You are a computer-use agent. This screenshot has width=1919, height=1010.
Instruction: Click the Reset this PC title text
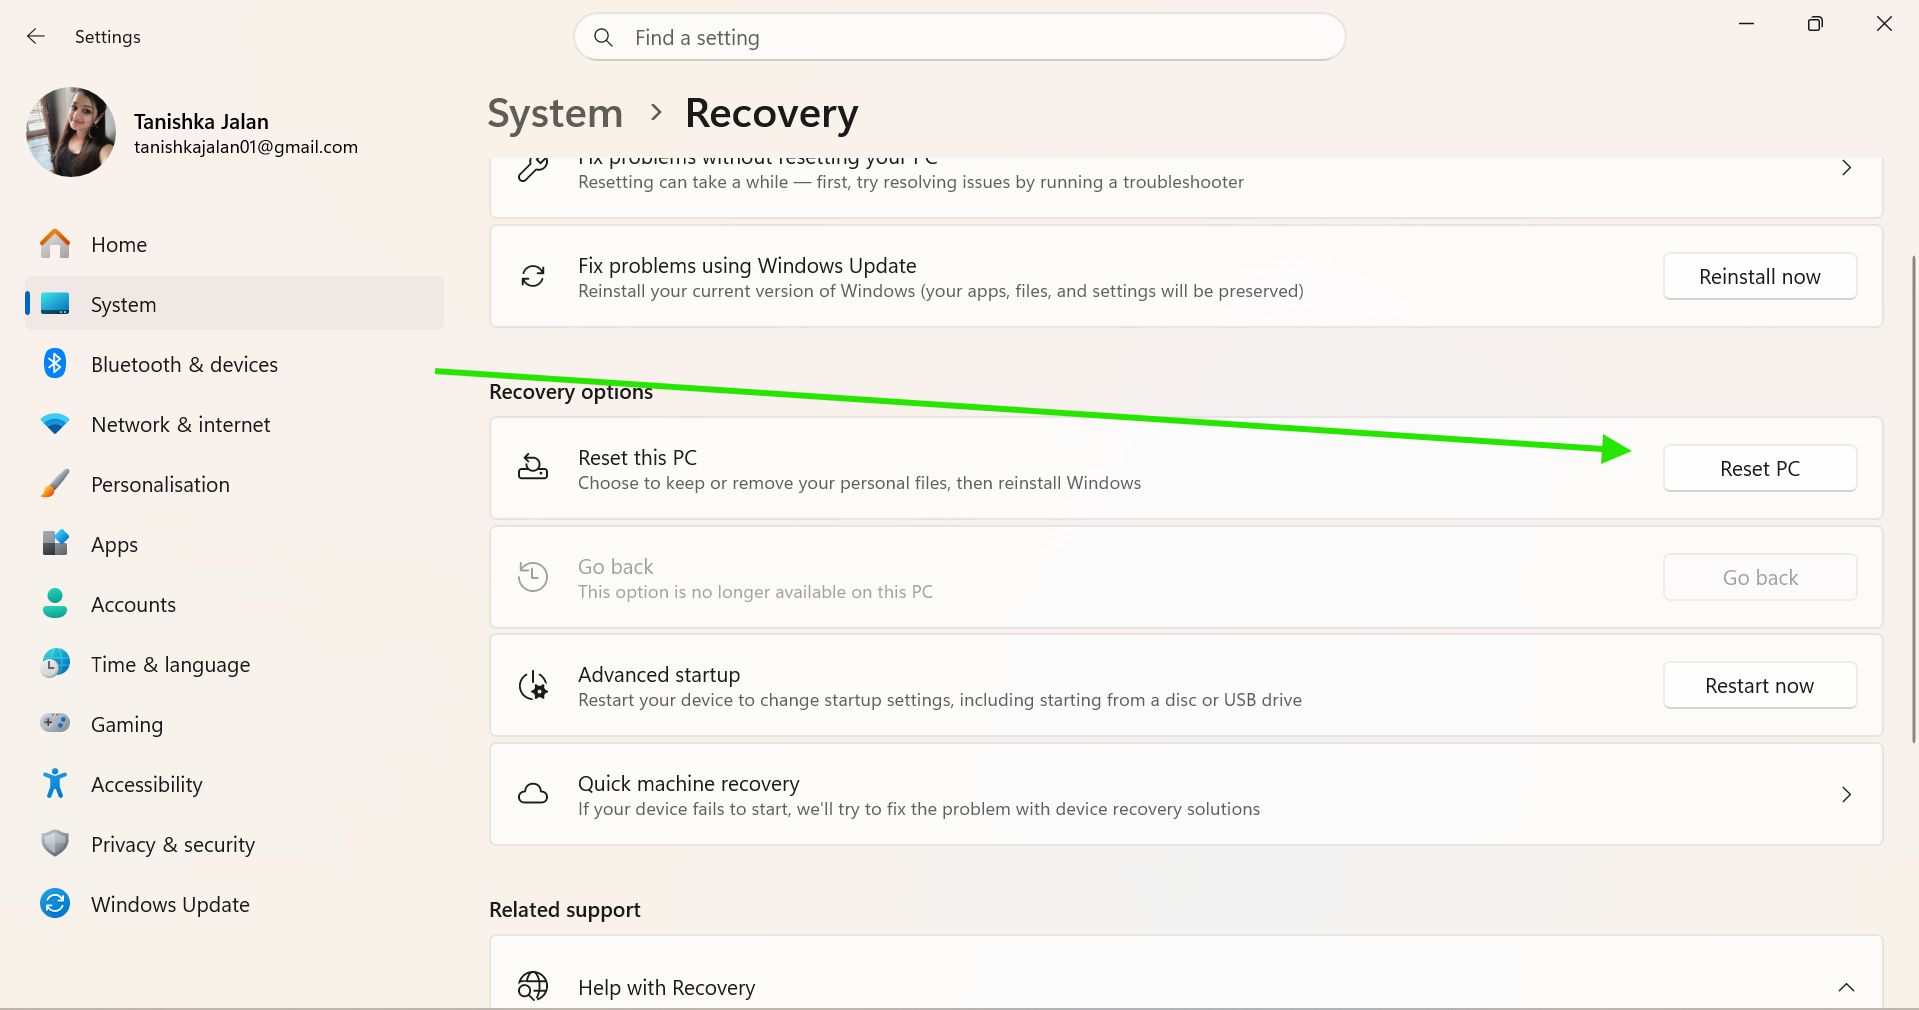(x=637, y=457)
